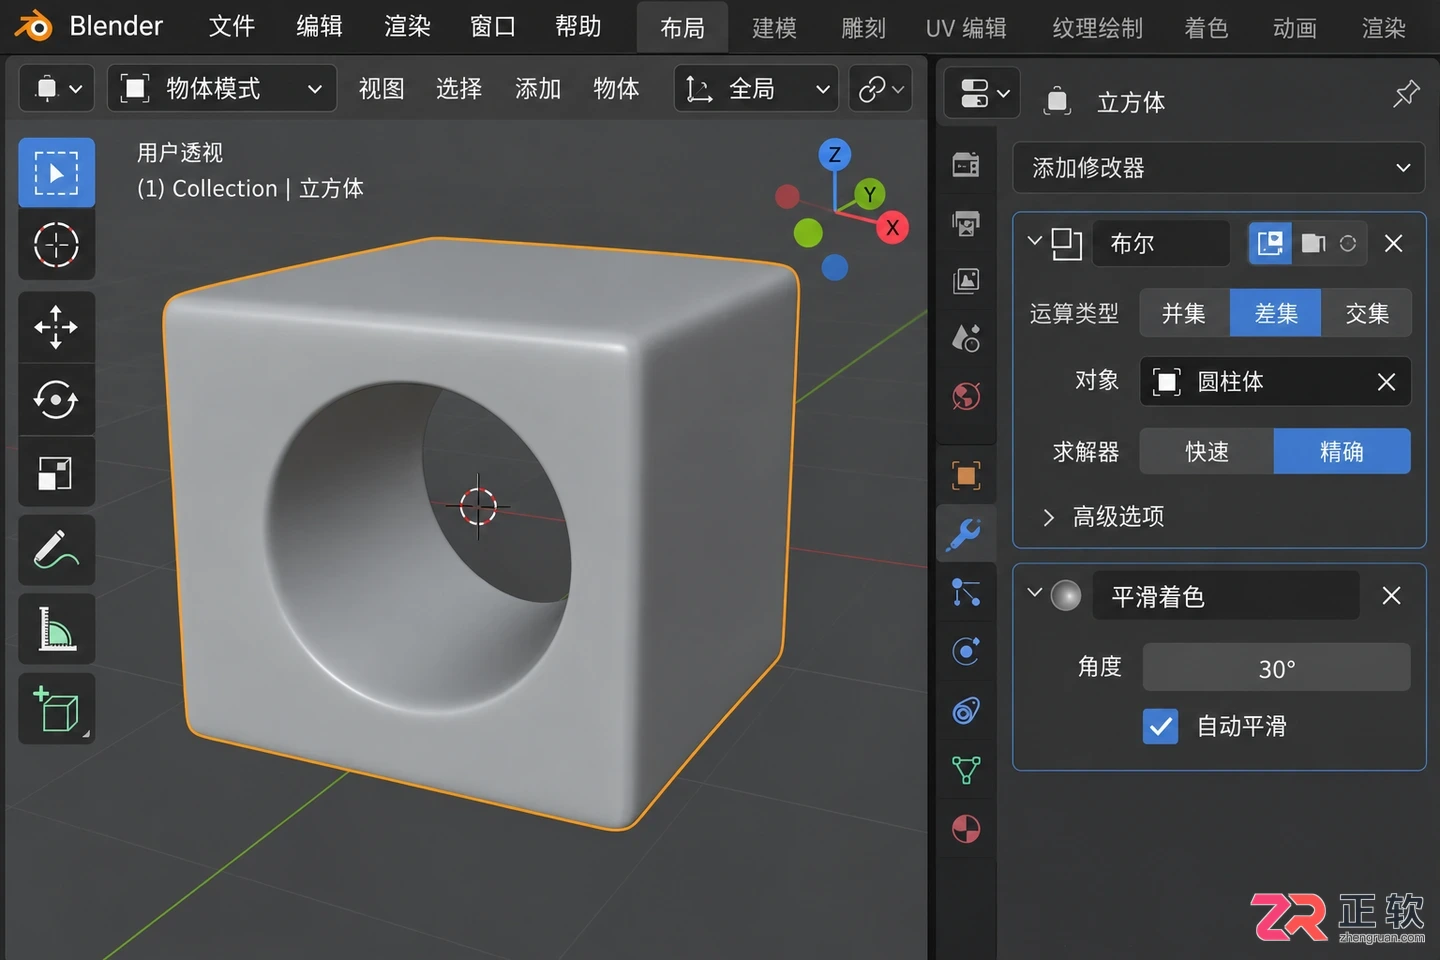1440x960 pixels.
Task: Select the Measure tool
Action: pos(57,629)
